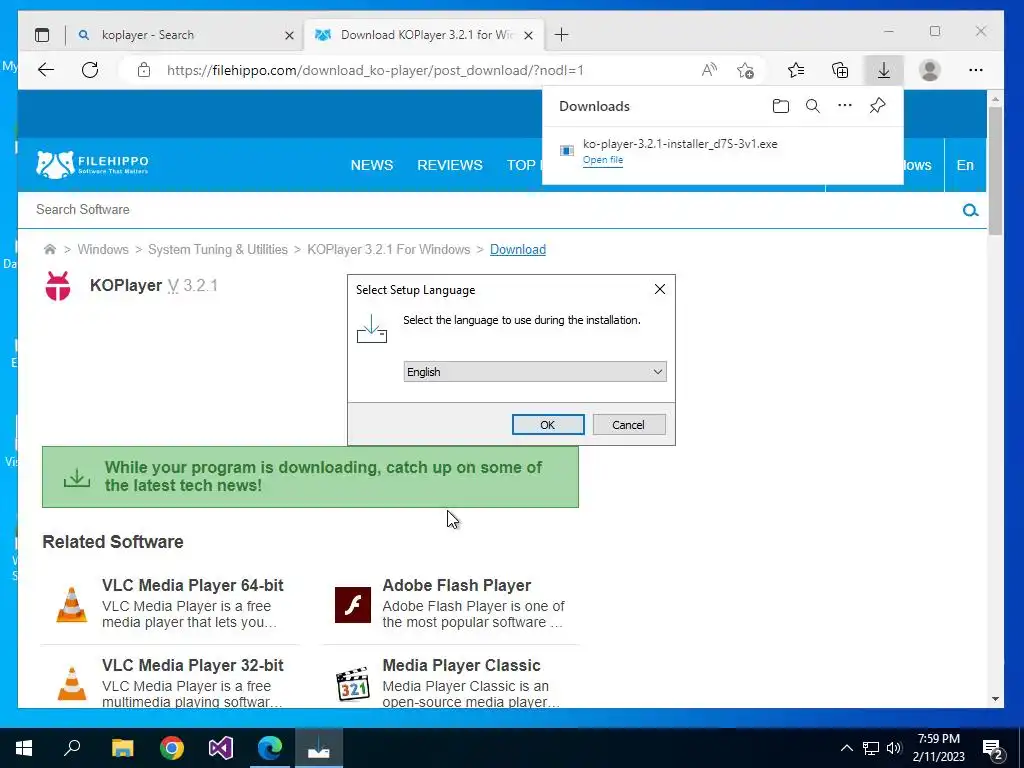Open Edge tab actions menu icon
Viewport: 1024px width, 768px height.
point(42,35)
